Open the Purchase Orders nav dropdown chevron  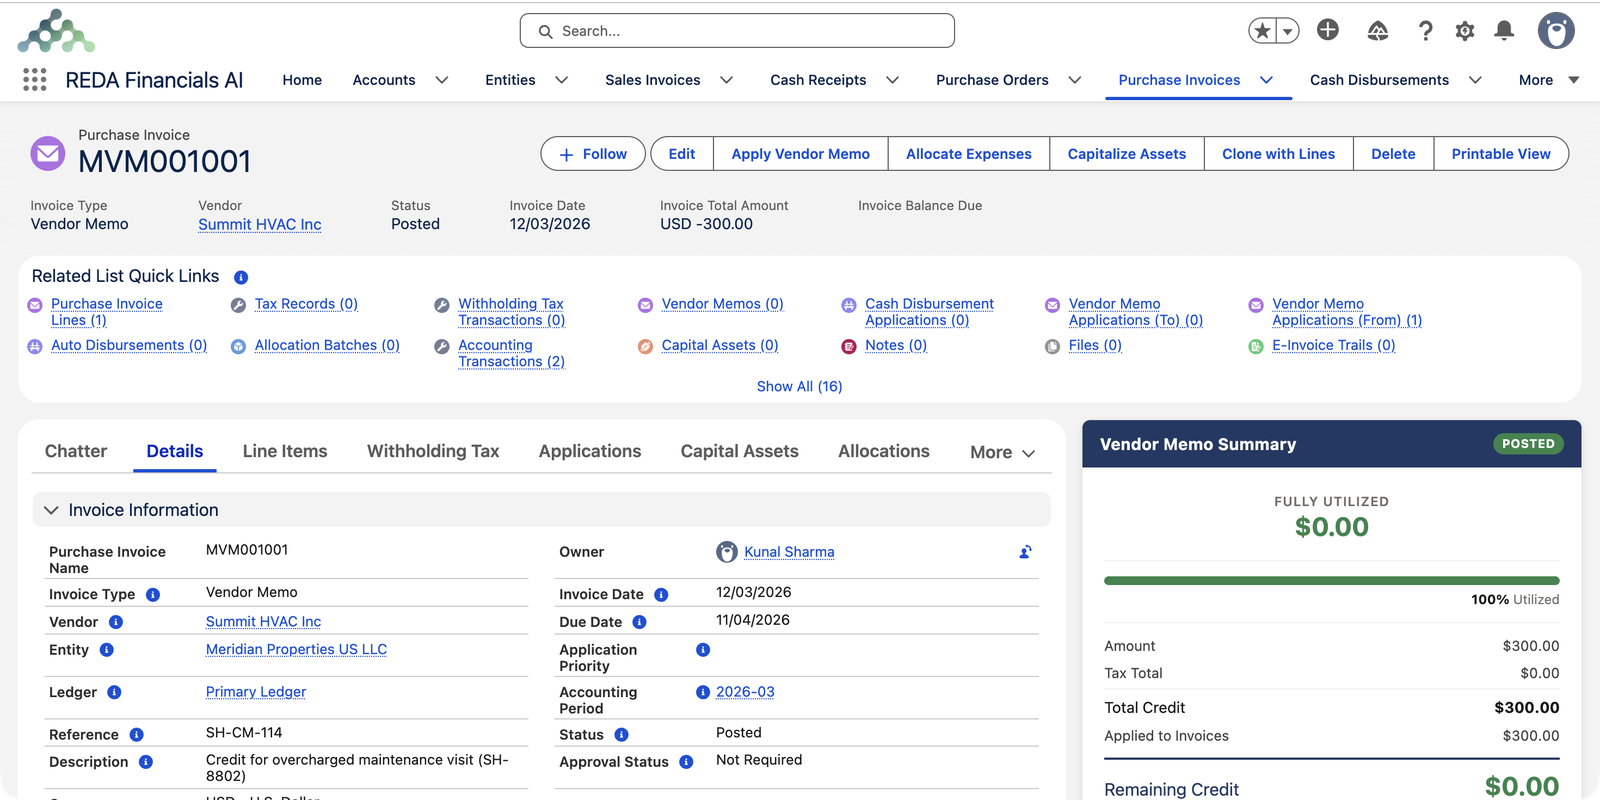point(1074,80)
